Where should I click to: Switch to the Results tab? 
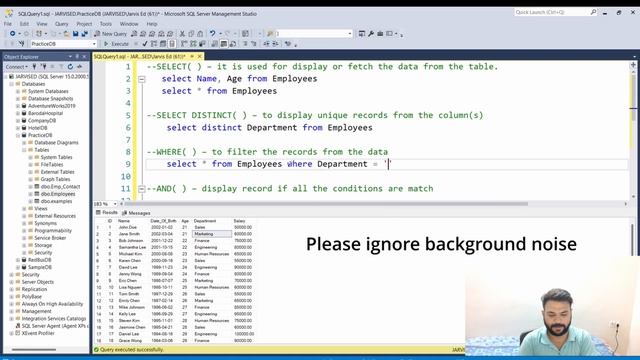(x=107, y=213)
